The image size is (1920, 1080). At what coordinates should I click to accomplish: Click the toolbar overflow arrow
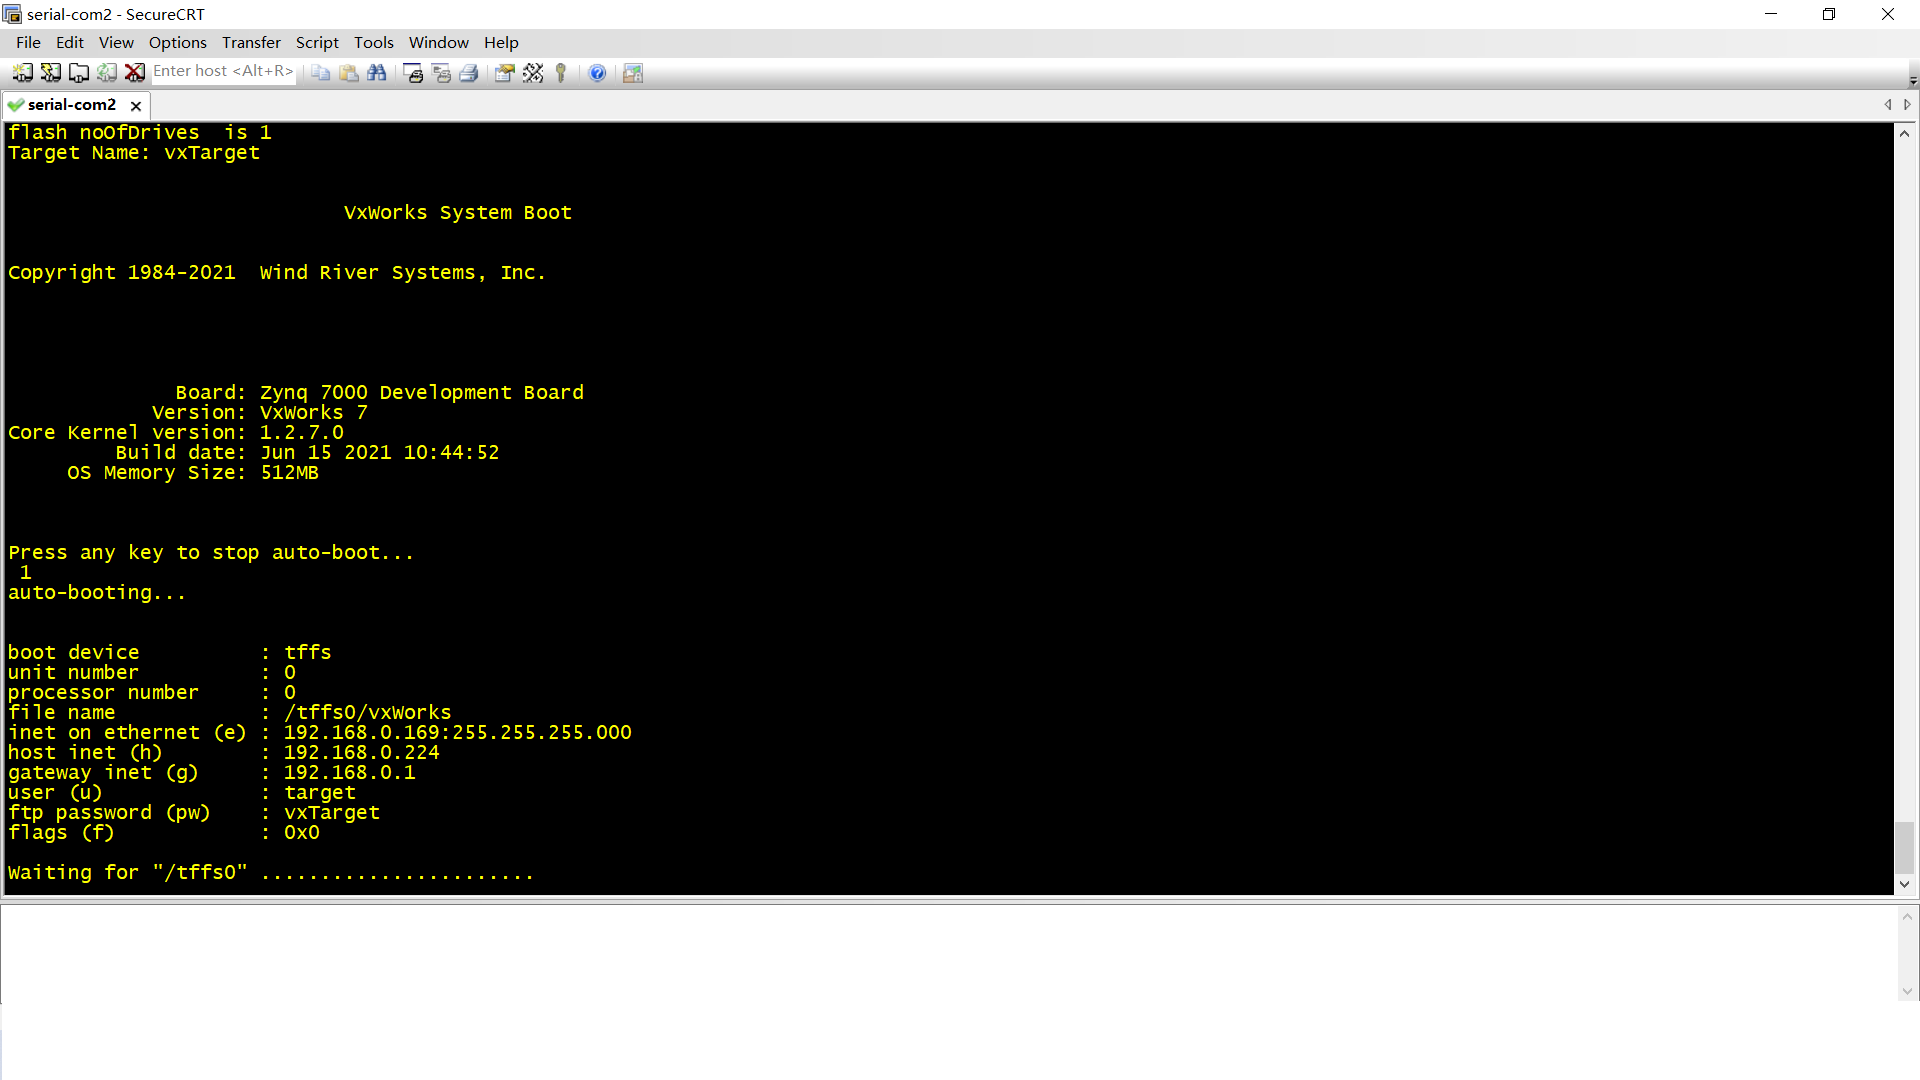(1913, 80)
